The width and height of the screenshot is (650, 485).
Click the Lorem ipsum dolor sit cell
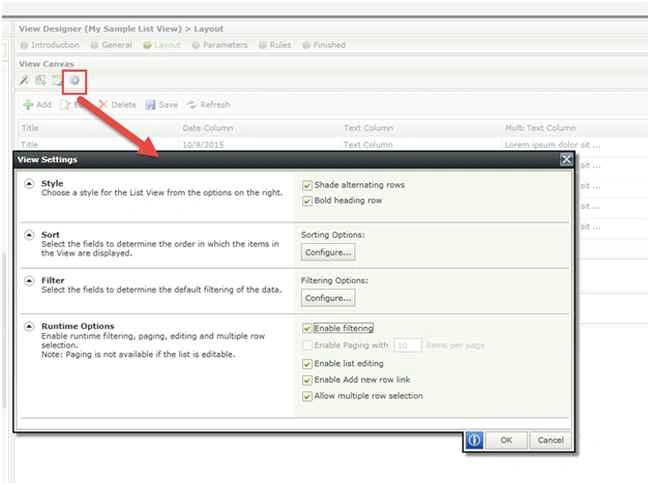coord(552,145)
